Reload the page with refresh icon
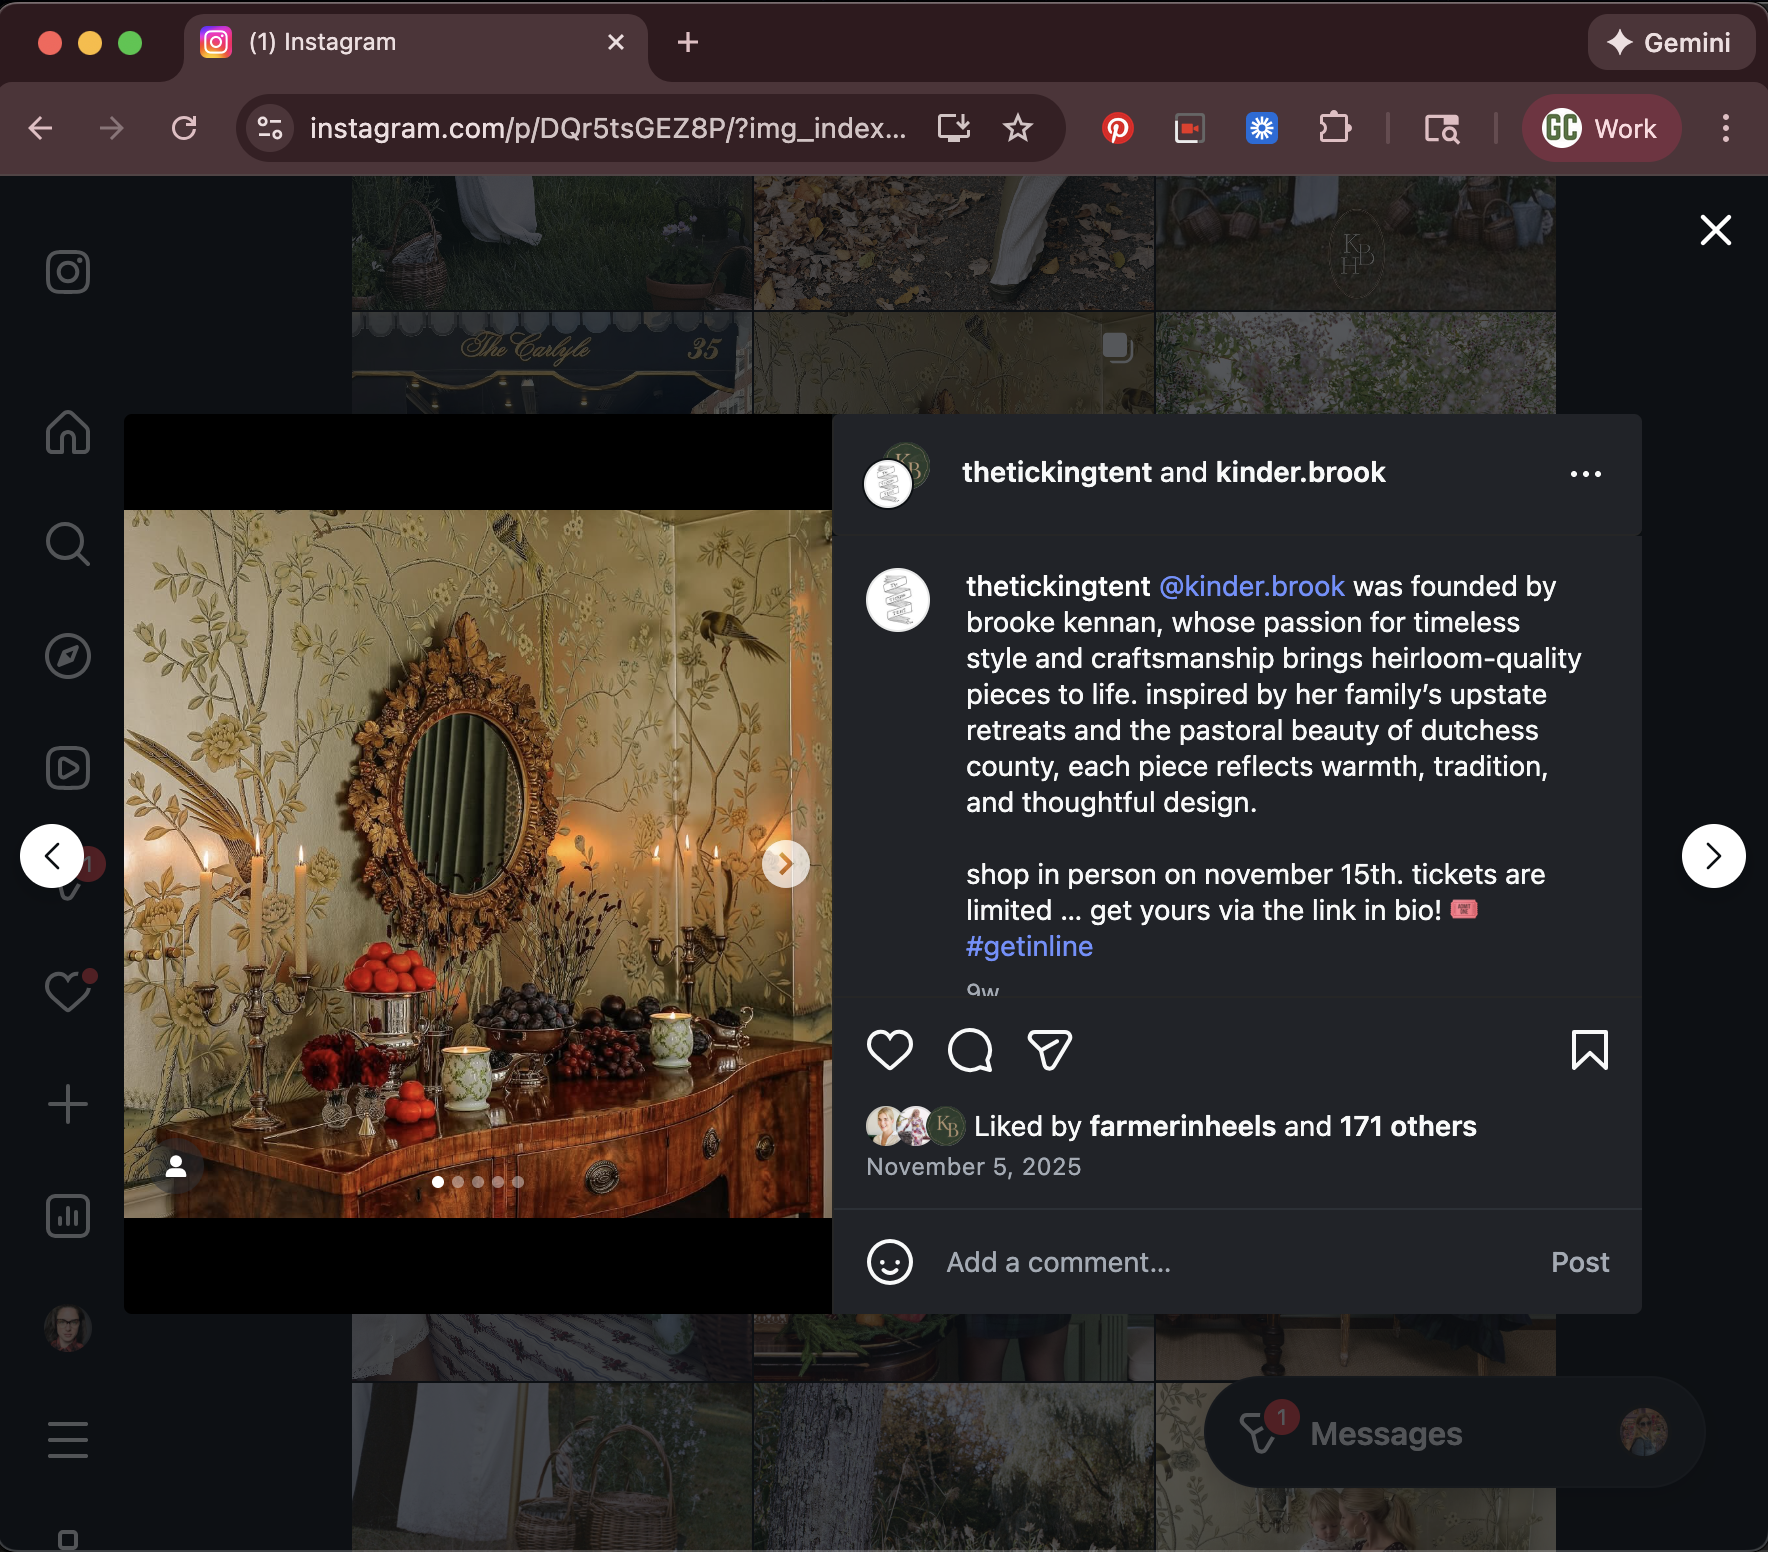The height and width of the screenshot is (1552, 1768). [x=184, y=128]
